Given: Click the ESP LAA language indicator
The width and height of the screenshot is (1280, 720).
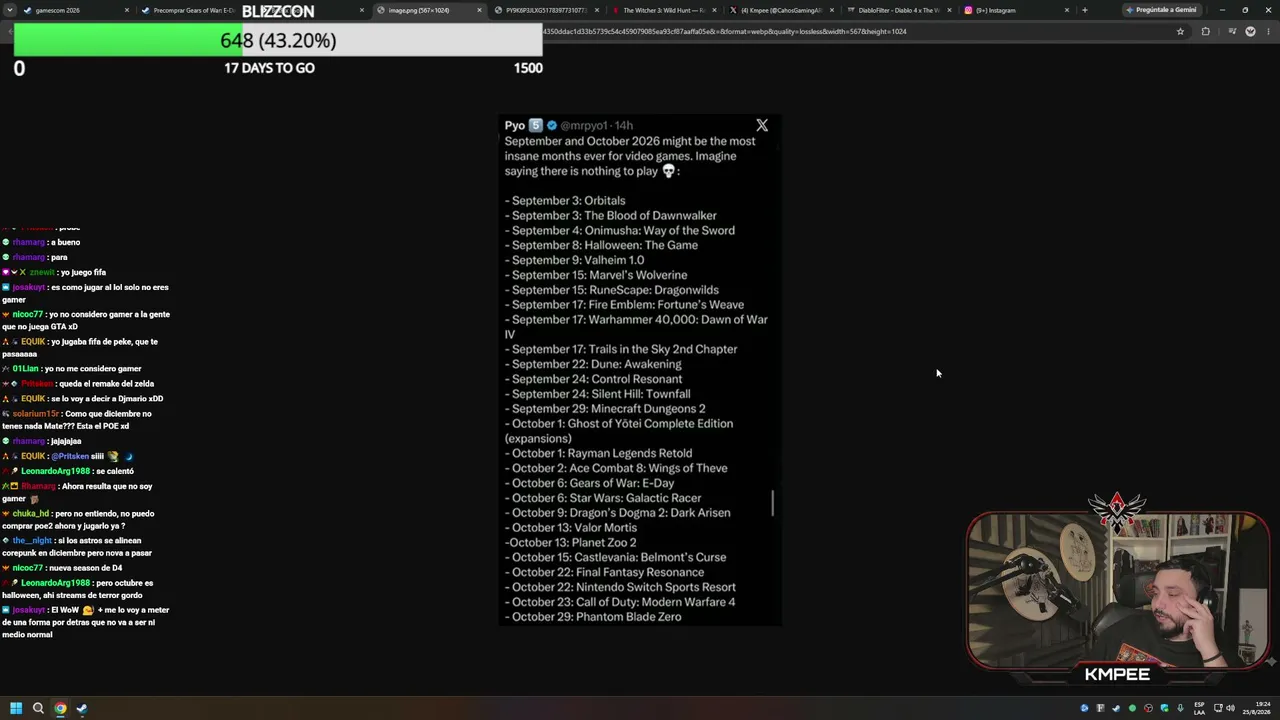Looking at the screenshot, I should pos(1199,708).
